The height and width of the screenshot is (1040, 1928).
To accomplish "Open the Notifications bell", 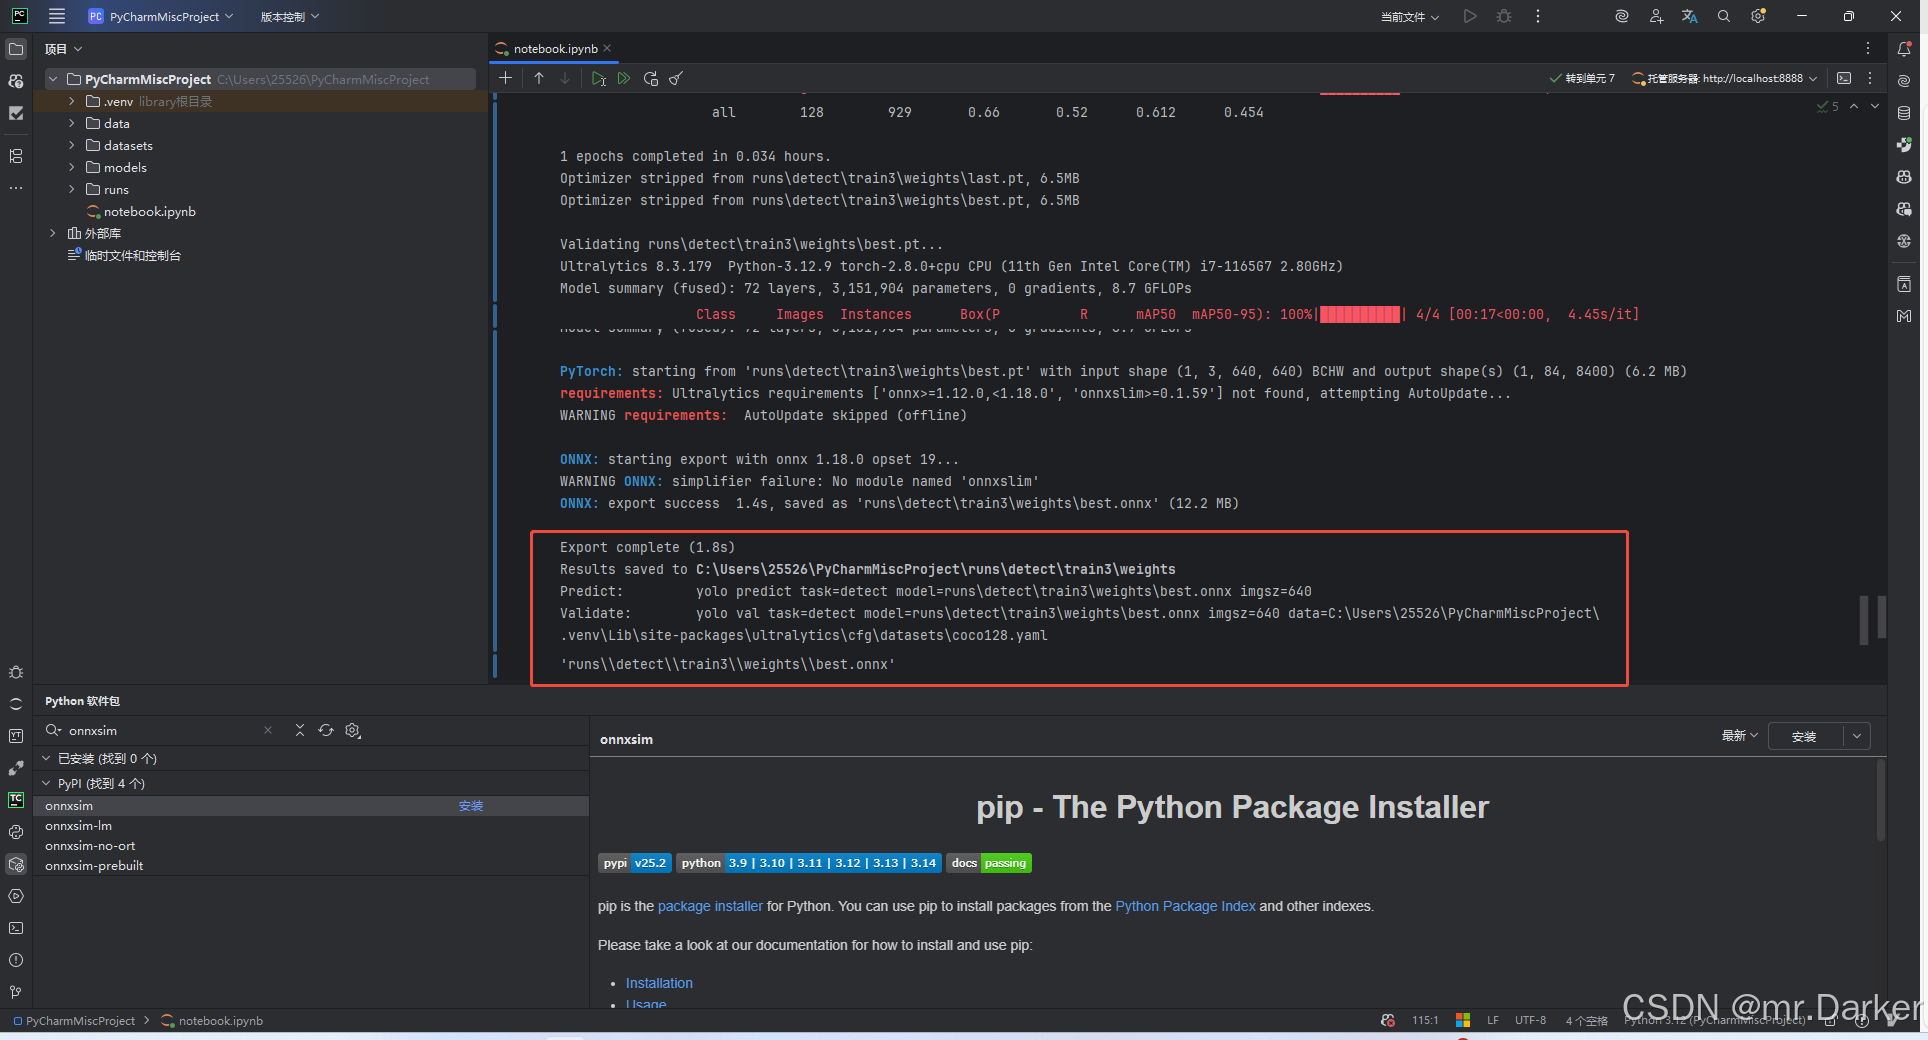I will 1904,49.
